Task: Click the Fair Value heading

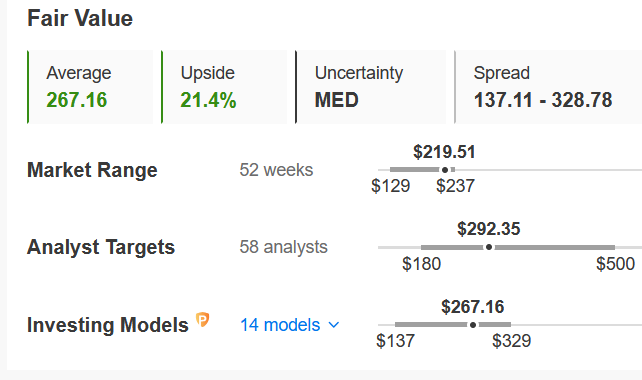Action: click(80, 18)
